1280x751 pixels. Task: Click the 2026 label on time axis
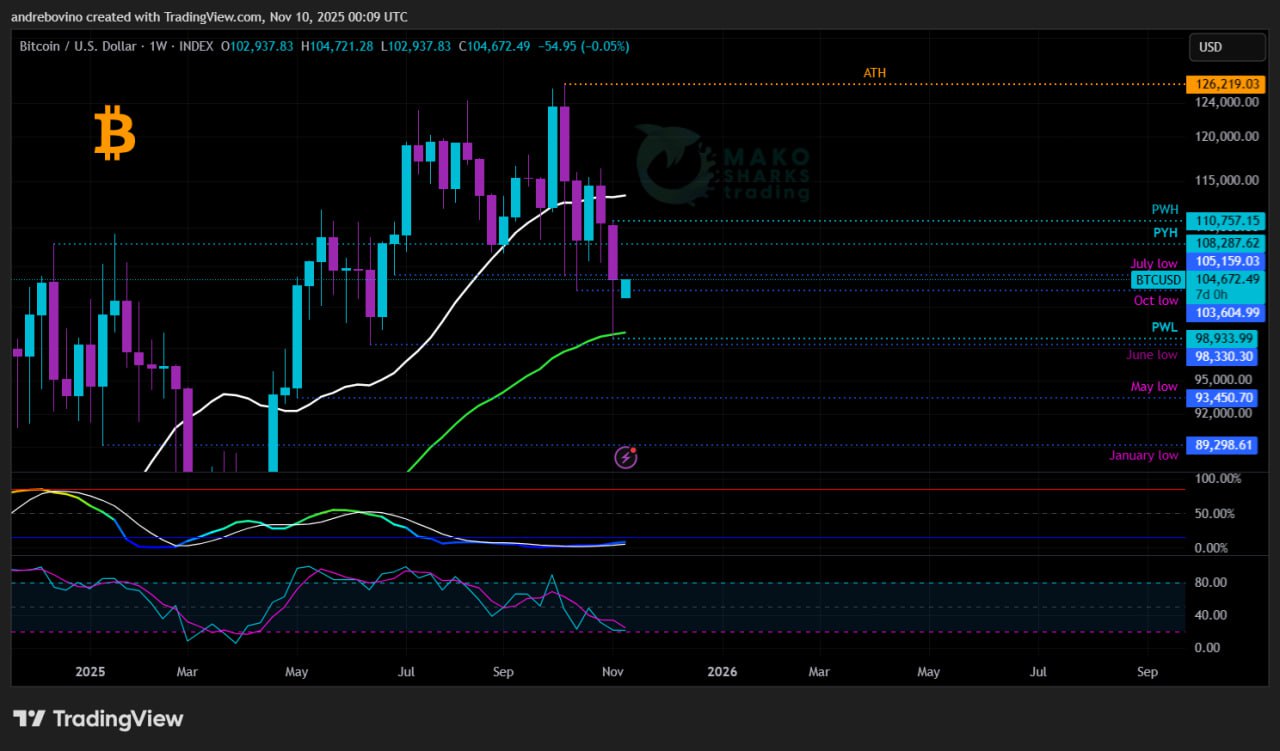click(x=720, y=672)
